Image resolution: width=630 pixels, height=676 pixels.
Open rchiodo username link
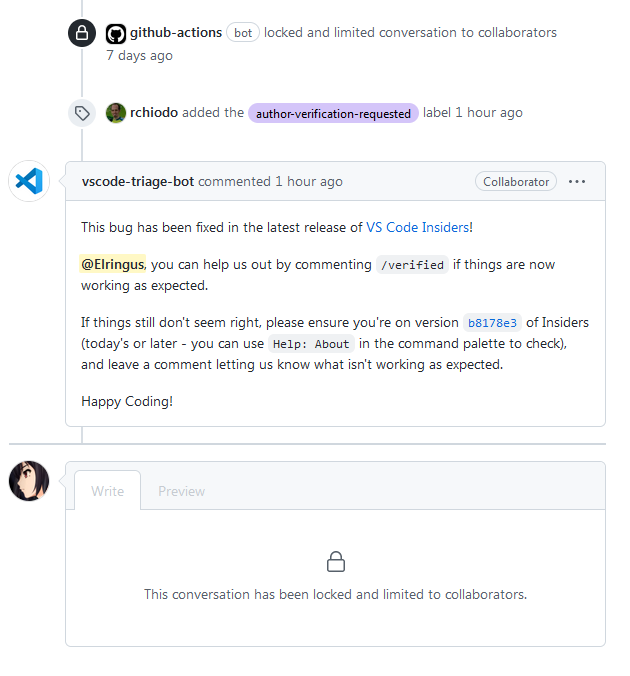pyautogui.click(x=154, y=113)
